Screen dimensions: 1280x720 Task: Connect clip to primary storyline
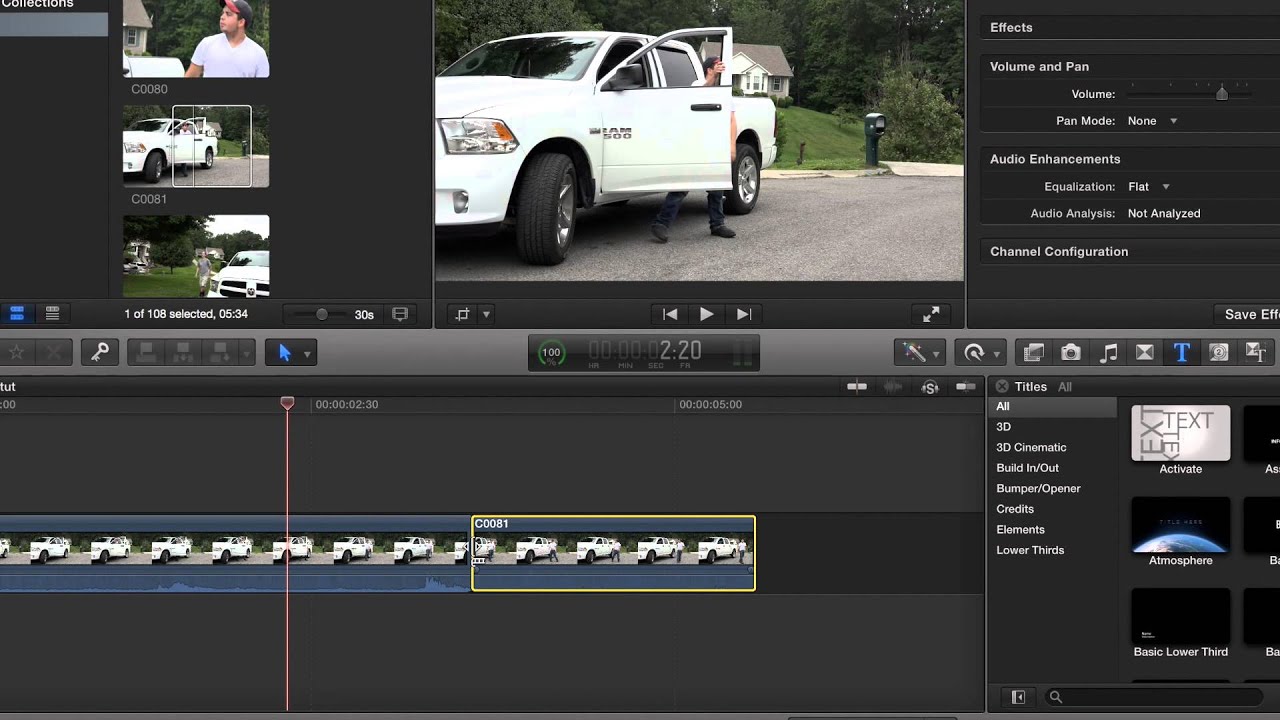(147, 352)
